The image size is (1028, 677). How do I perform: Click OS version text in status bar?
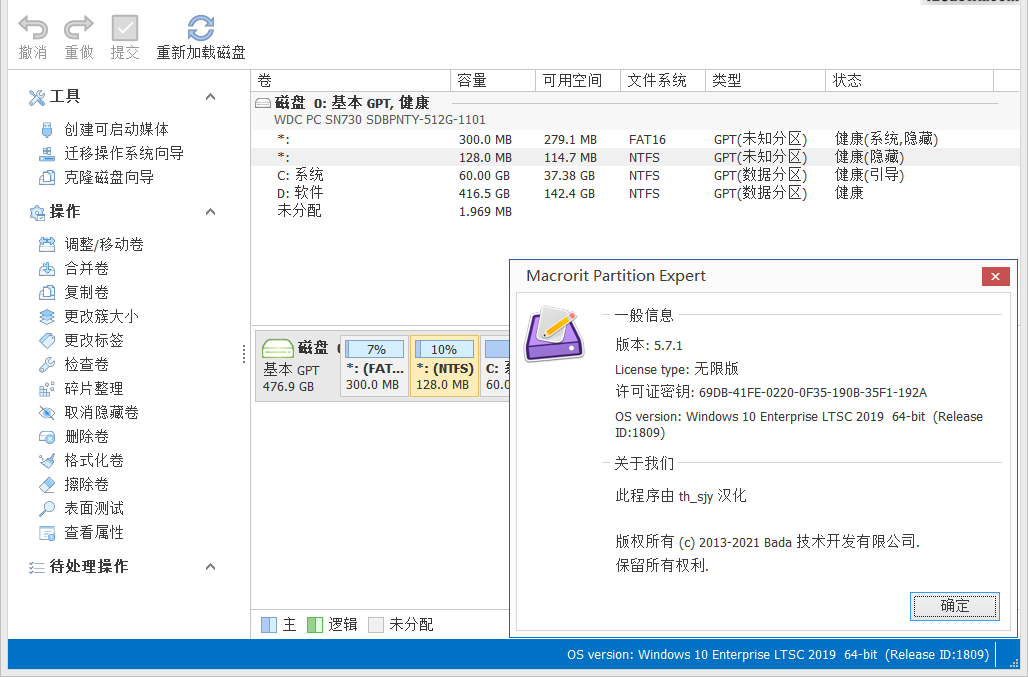click(x=778, y=655)
